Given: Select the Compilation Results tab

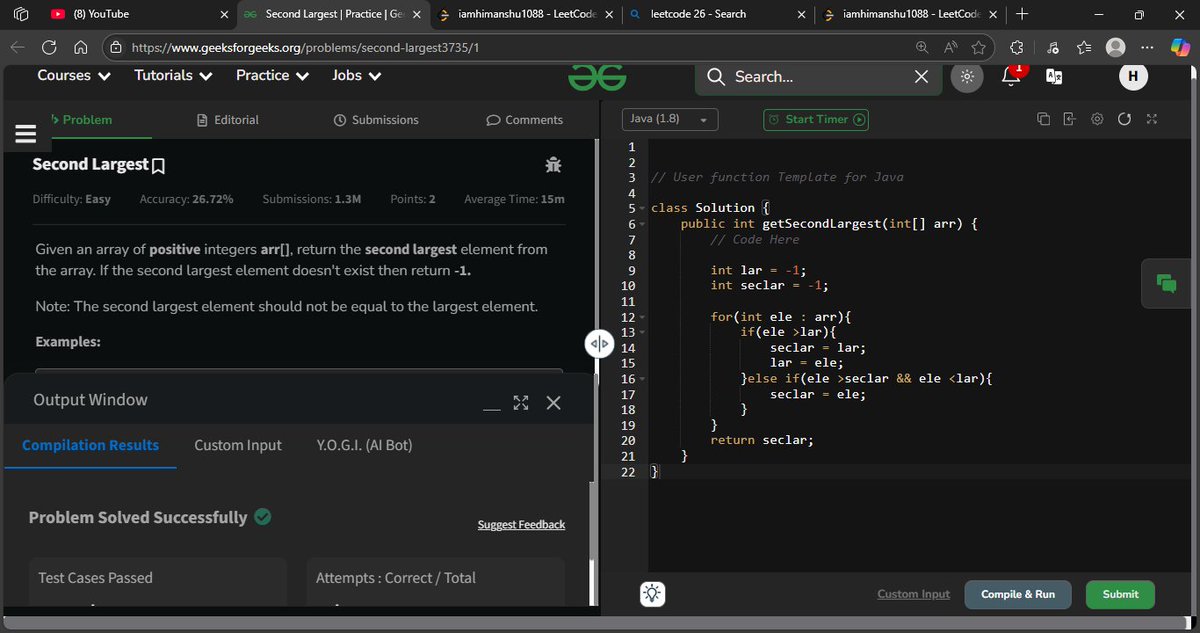Looking at the screenshot, I should coord(91,445).
